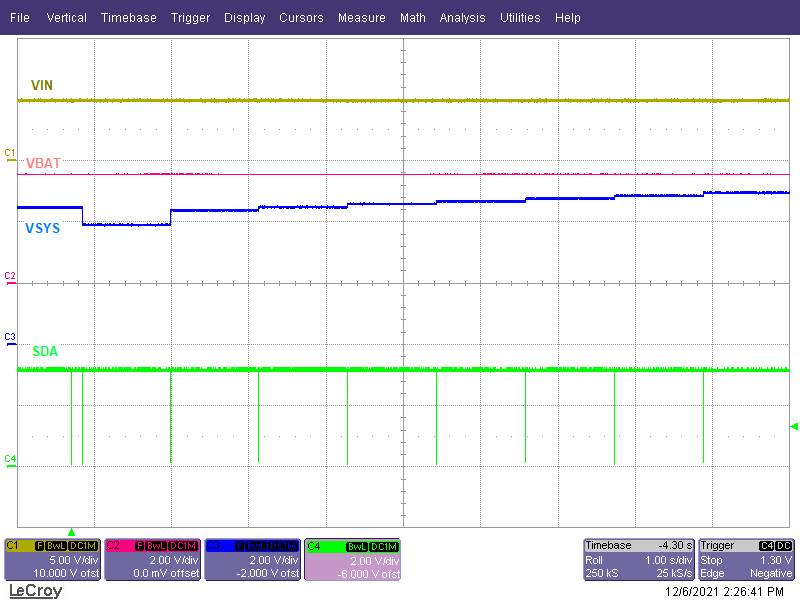Expand the Math menu
The height and width of the screenshot is (600, 800).
(413, 17)
